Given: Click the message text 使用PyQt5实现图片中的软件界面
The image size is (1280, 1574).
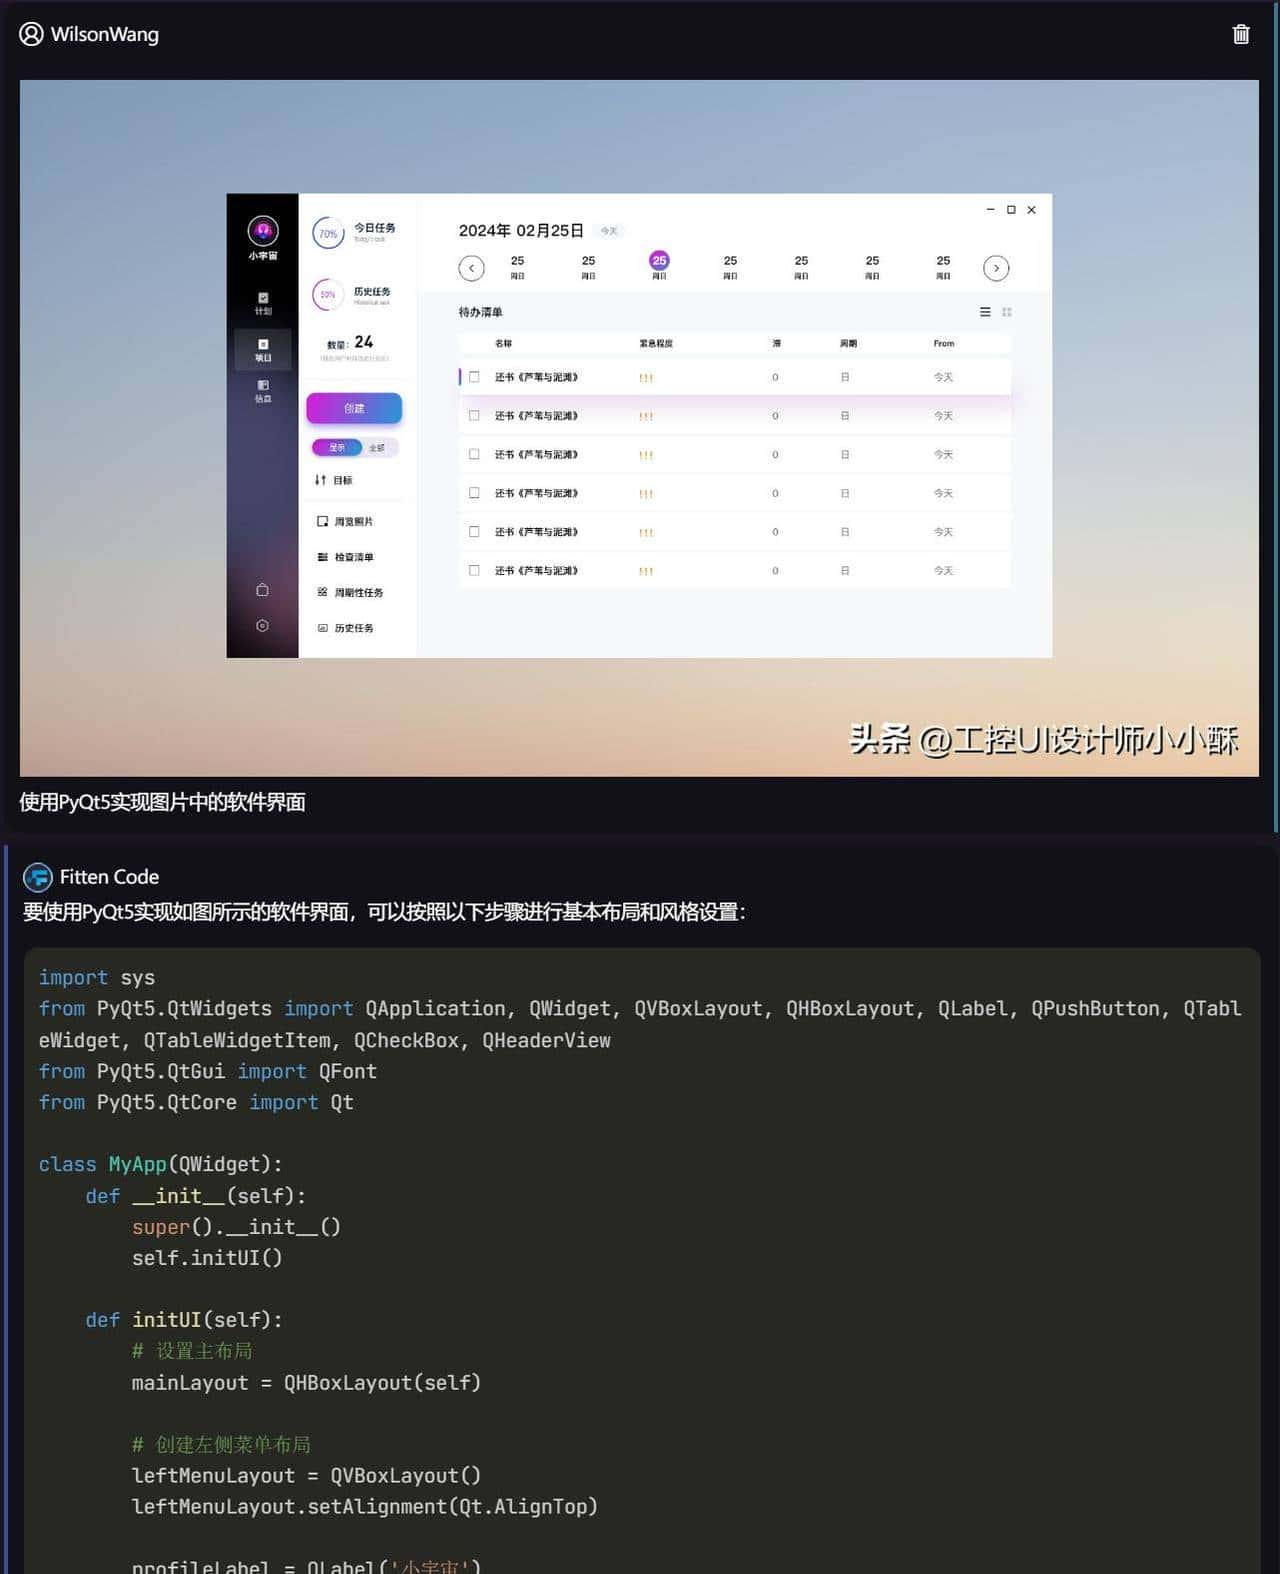Looking at the screenshot, I should [x=162, y=802].
